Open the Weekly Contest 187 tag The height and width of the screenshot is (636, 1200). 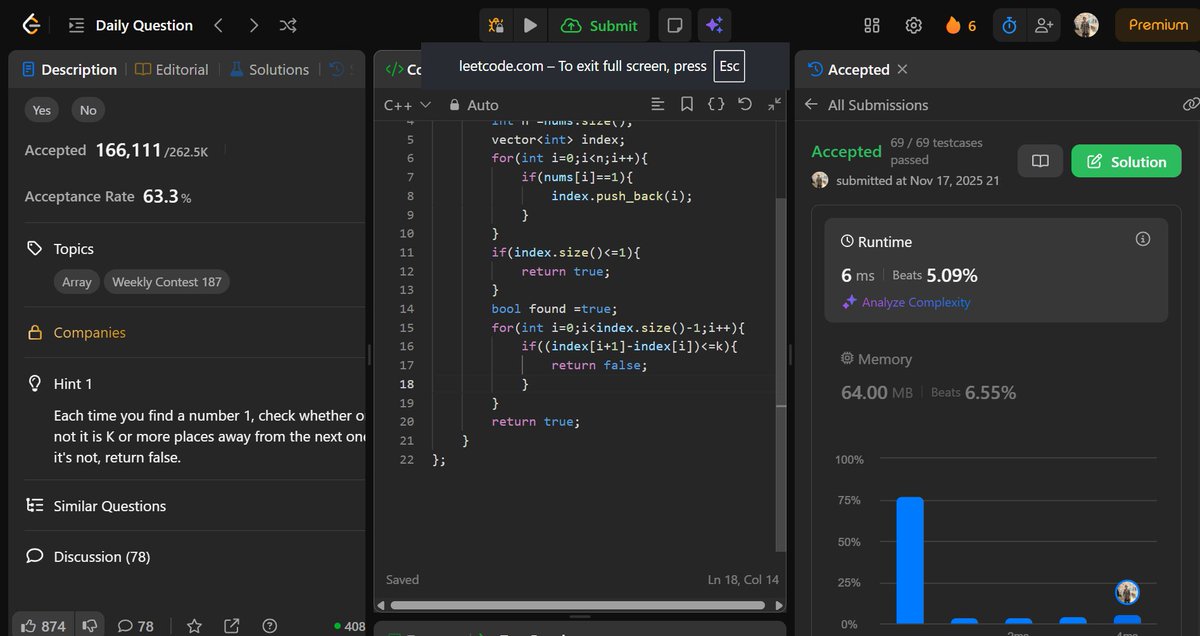(167, 282)
